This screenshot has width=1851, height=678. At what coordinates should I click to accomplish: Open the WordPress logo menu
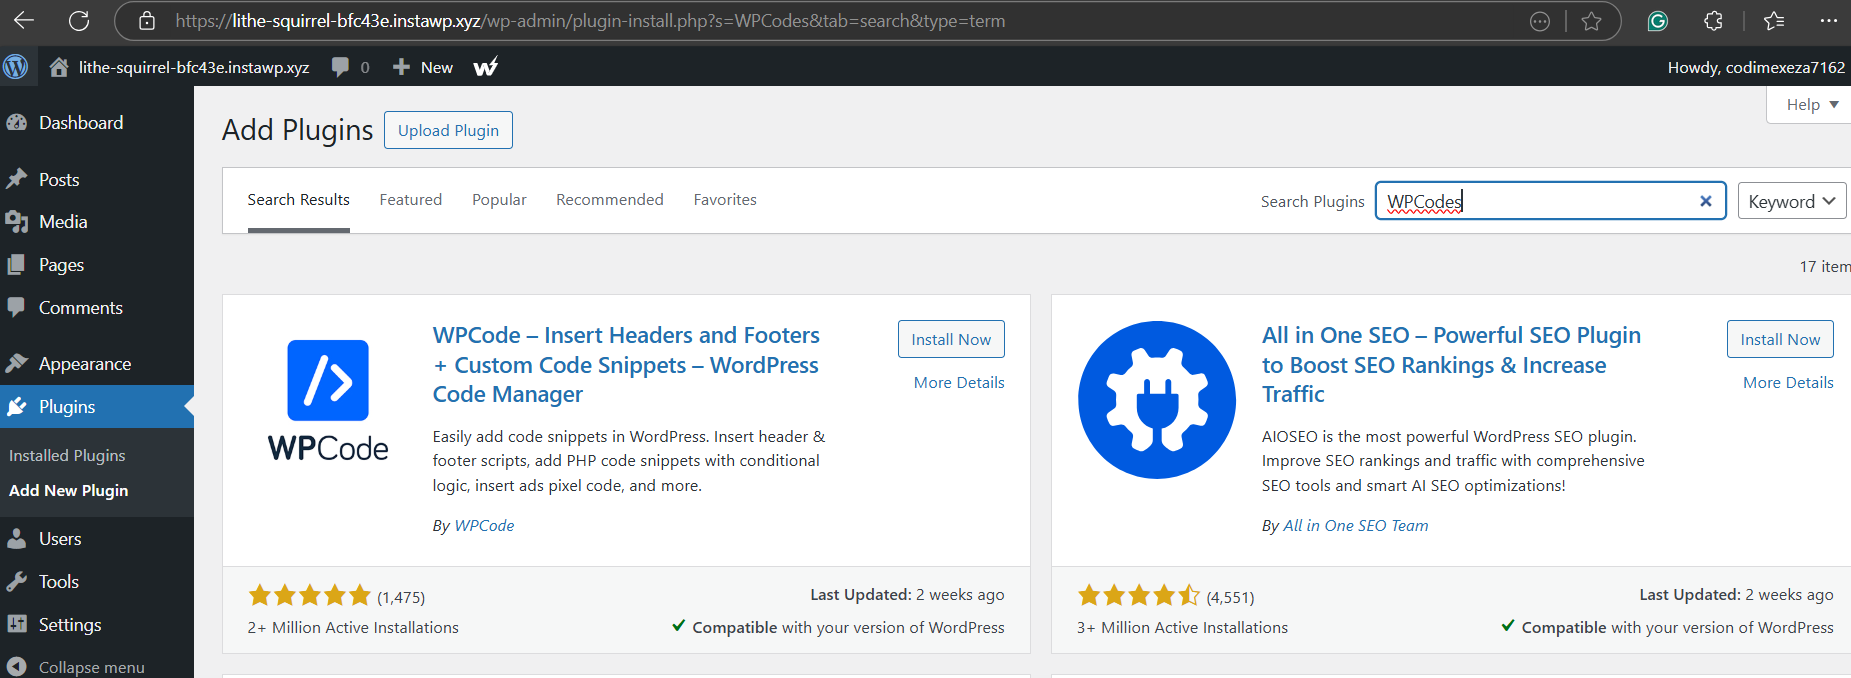[x=16, y=67]
